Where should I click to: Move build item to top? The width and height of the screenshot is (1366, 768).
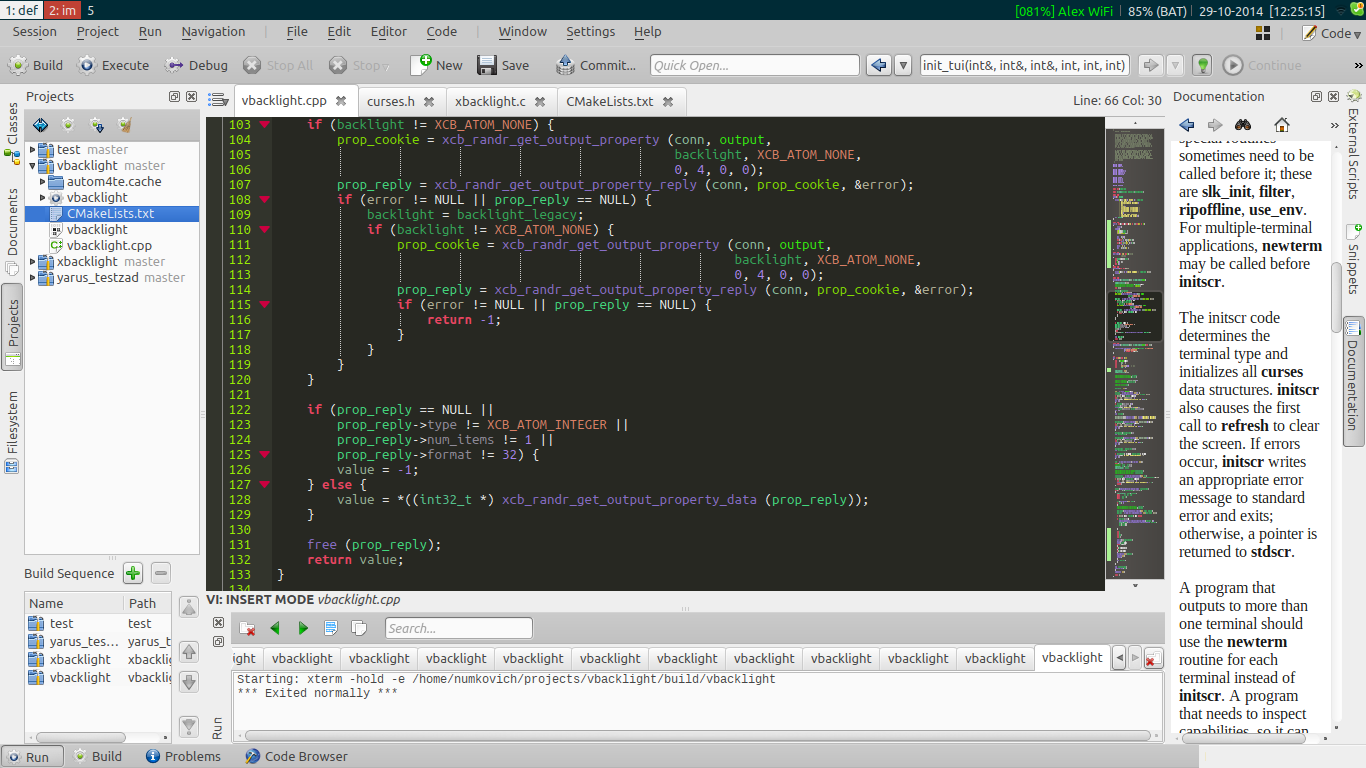click(188, 608)
